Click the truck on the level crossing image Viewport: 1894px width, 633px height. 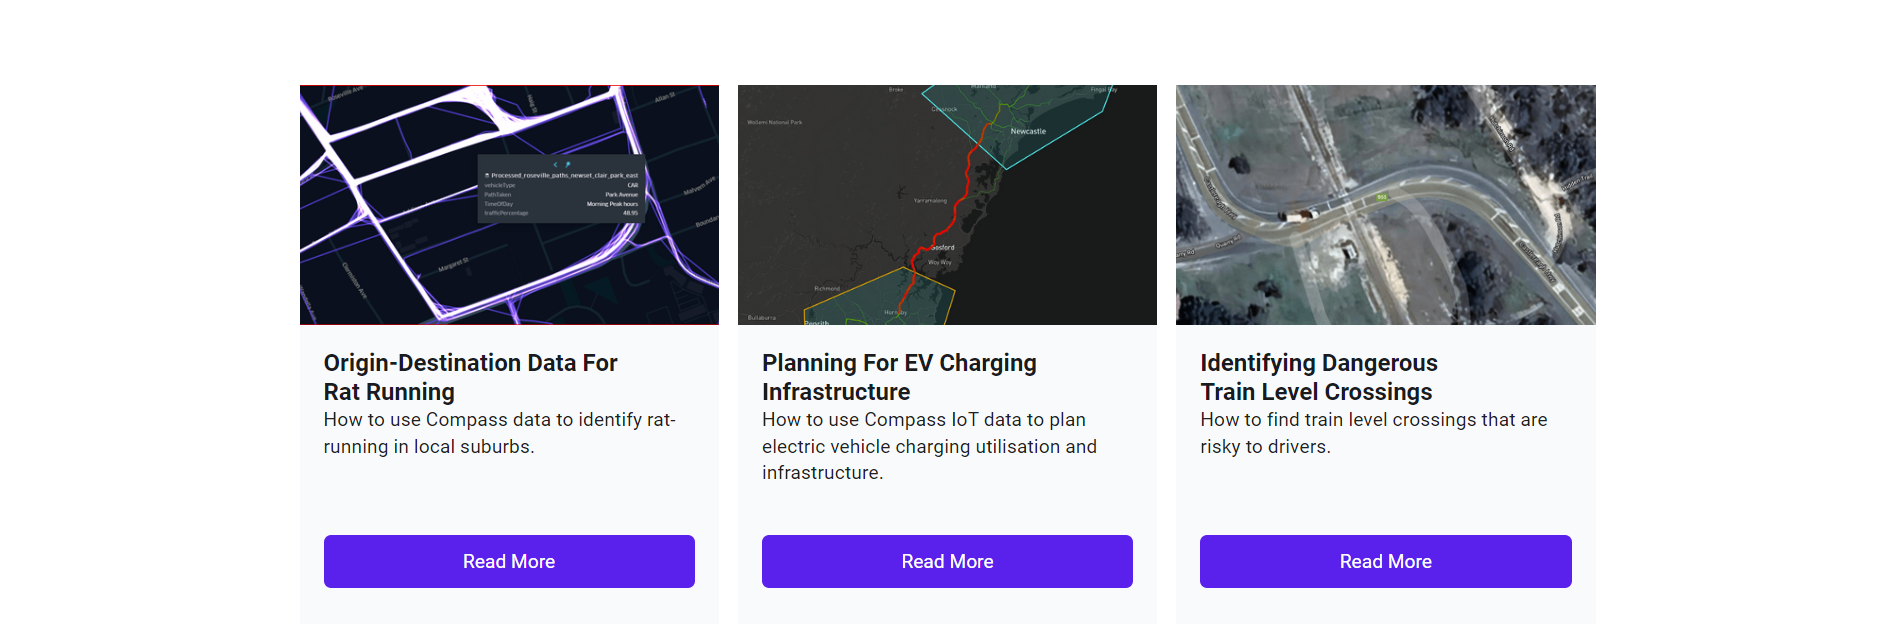(1297, 215)
